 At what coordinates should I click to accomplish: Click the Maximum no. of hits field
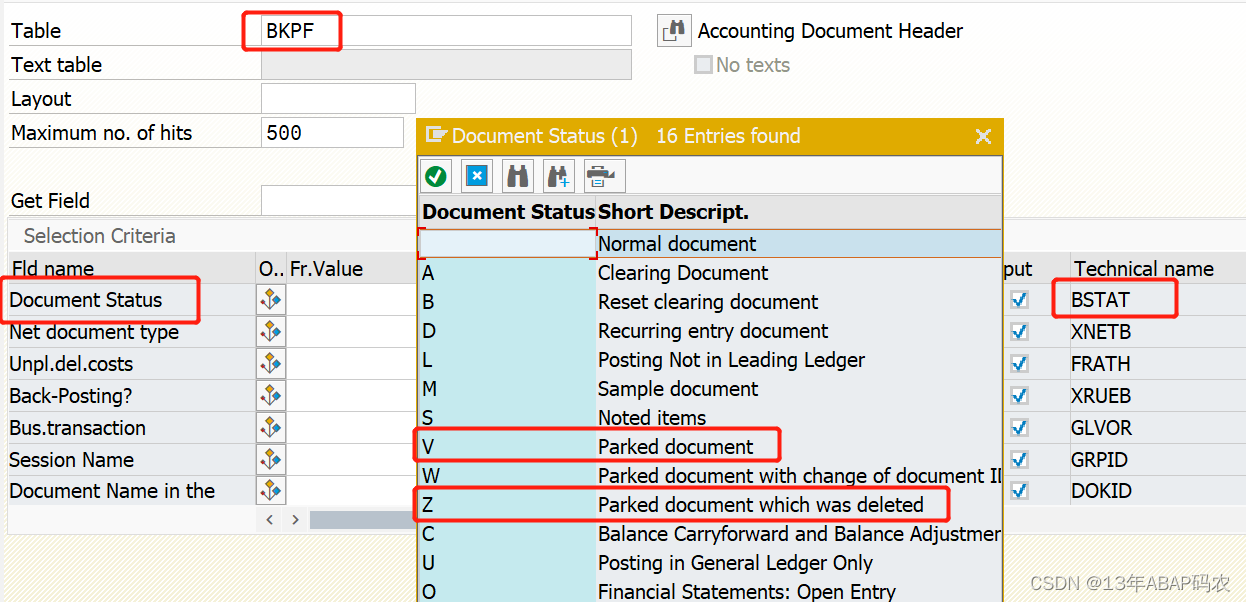coord(335,131)
